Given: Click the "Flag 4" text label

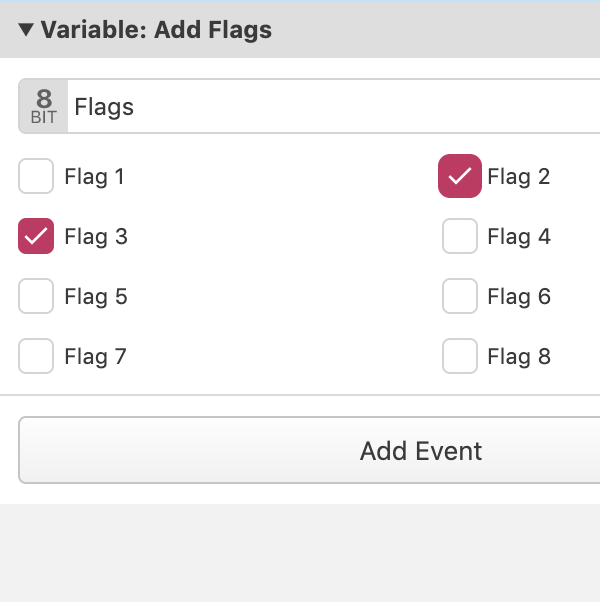Looking at the screenshot, I should [519, 237].
